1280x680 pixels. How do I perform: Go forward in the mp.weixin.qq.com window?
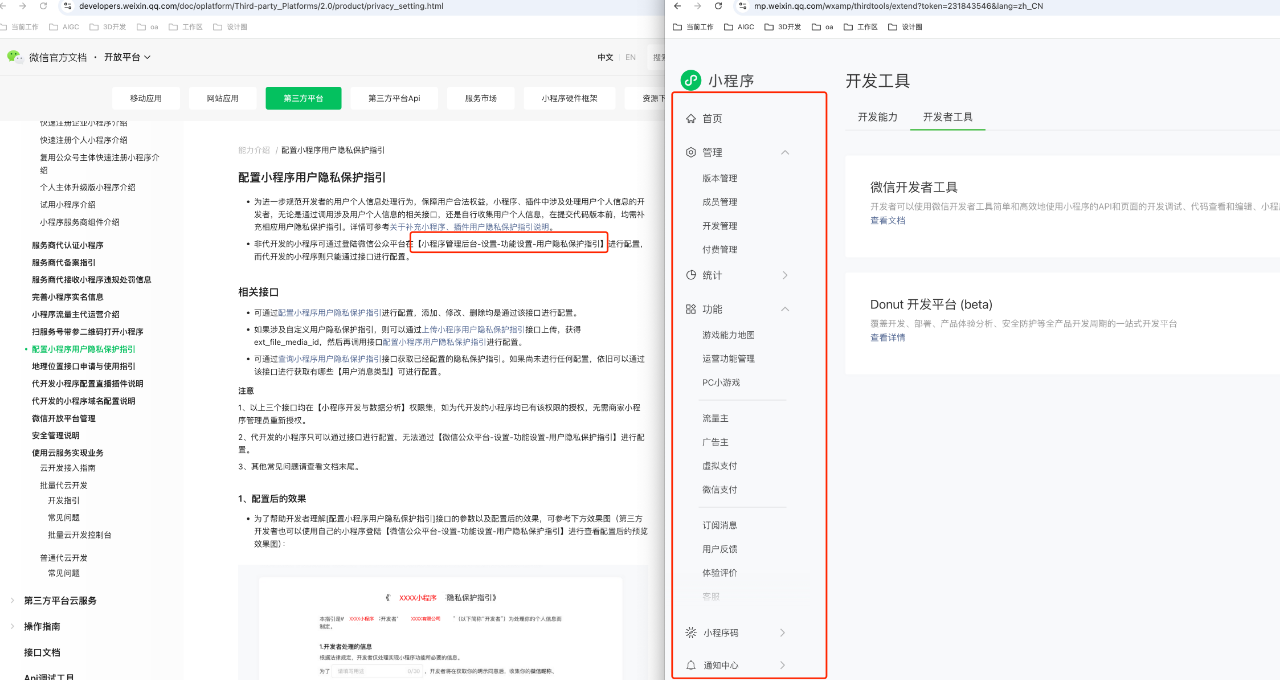pos(698,5)
